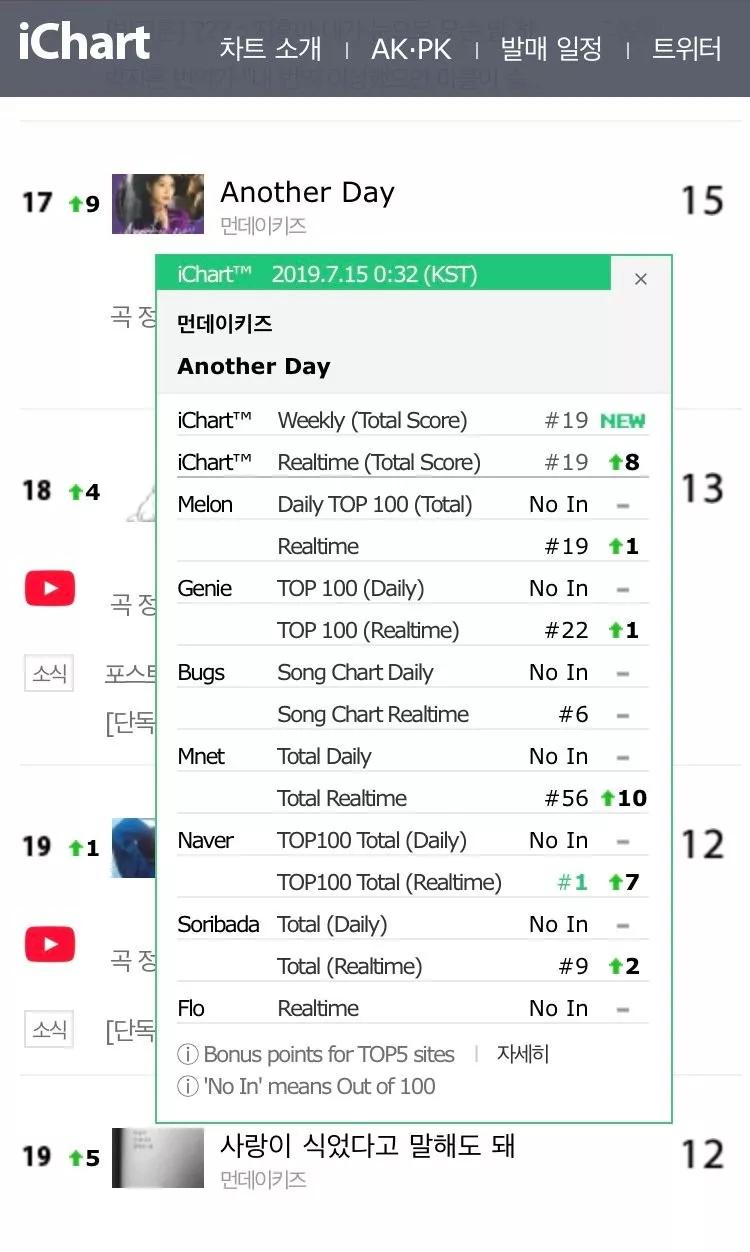The height and width of the screenshot is (1252, 750).
Task: Open the Another Day song title
Action: (x=307, y=192)
